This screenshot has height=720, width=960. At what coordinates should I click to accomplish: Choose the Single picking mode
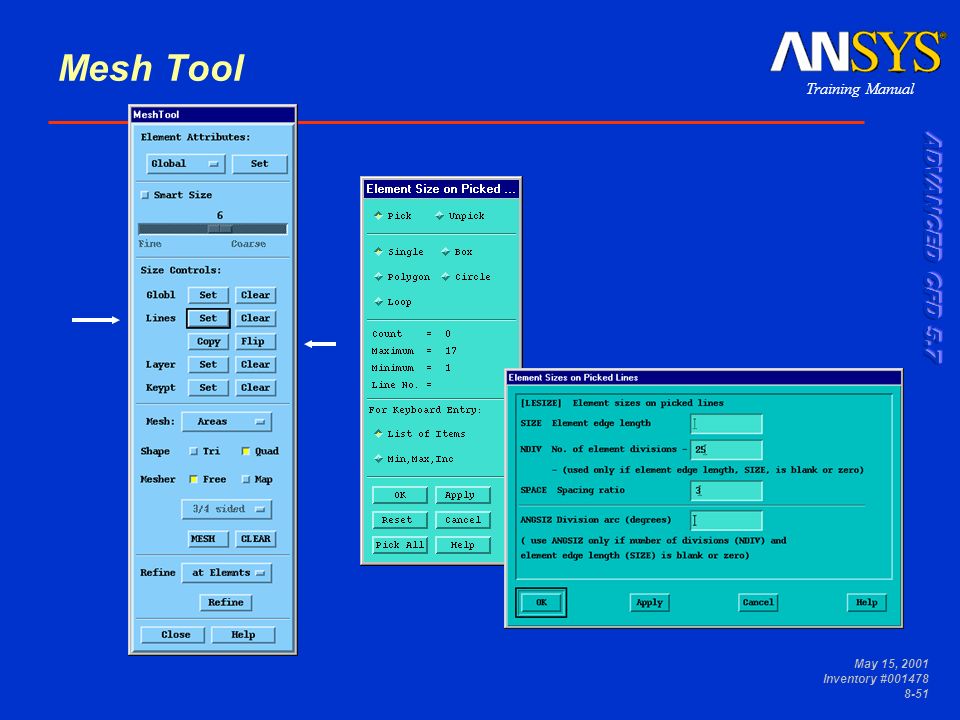point(378,252)
